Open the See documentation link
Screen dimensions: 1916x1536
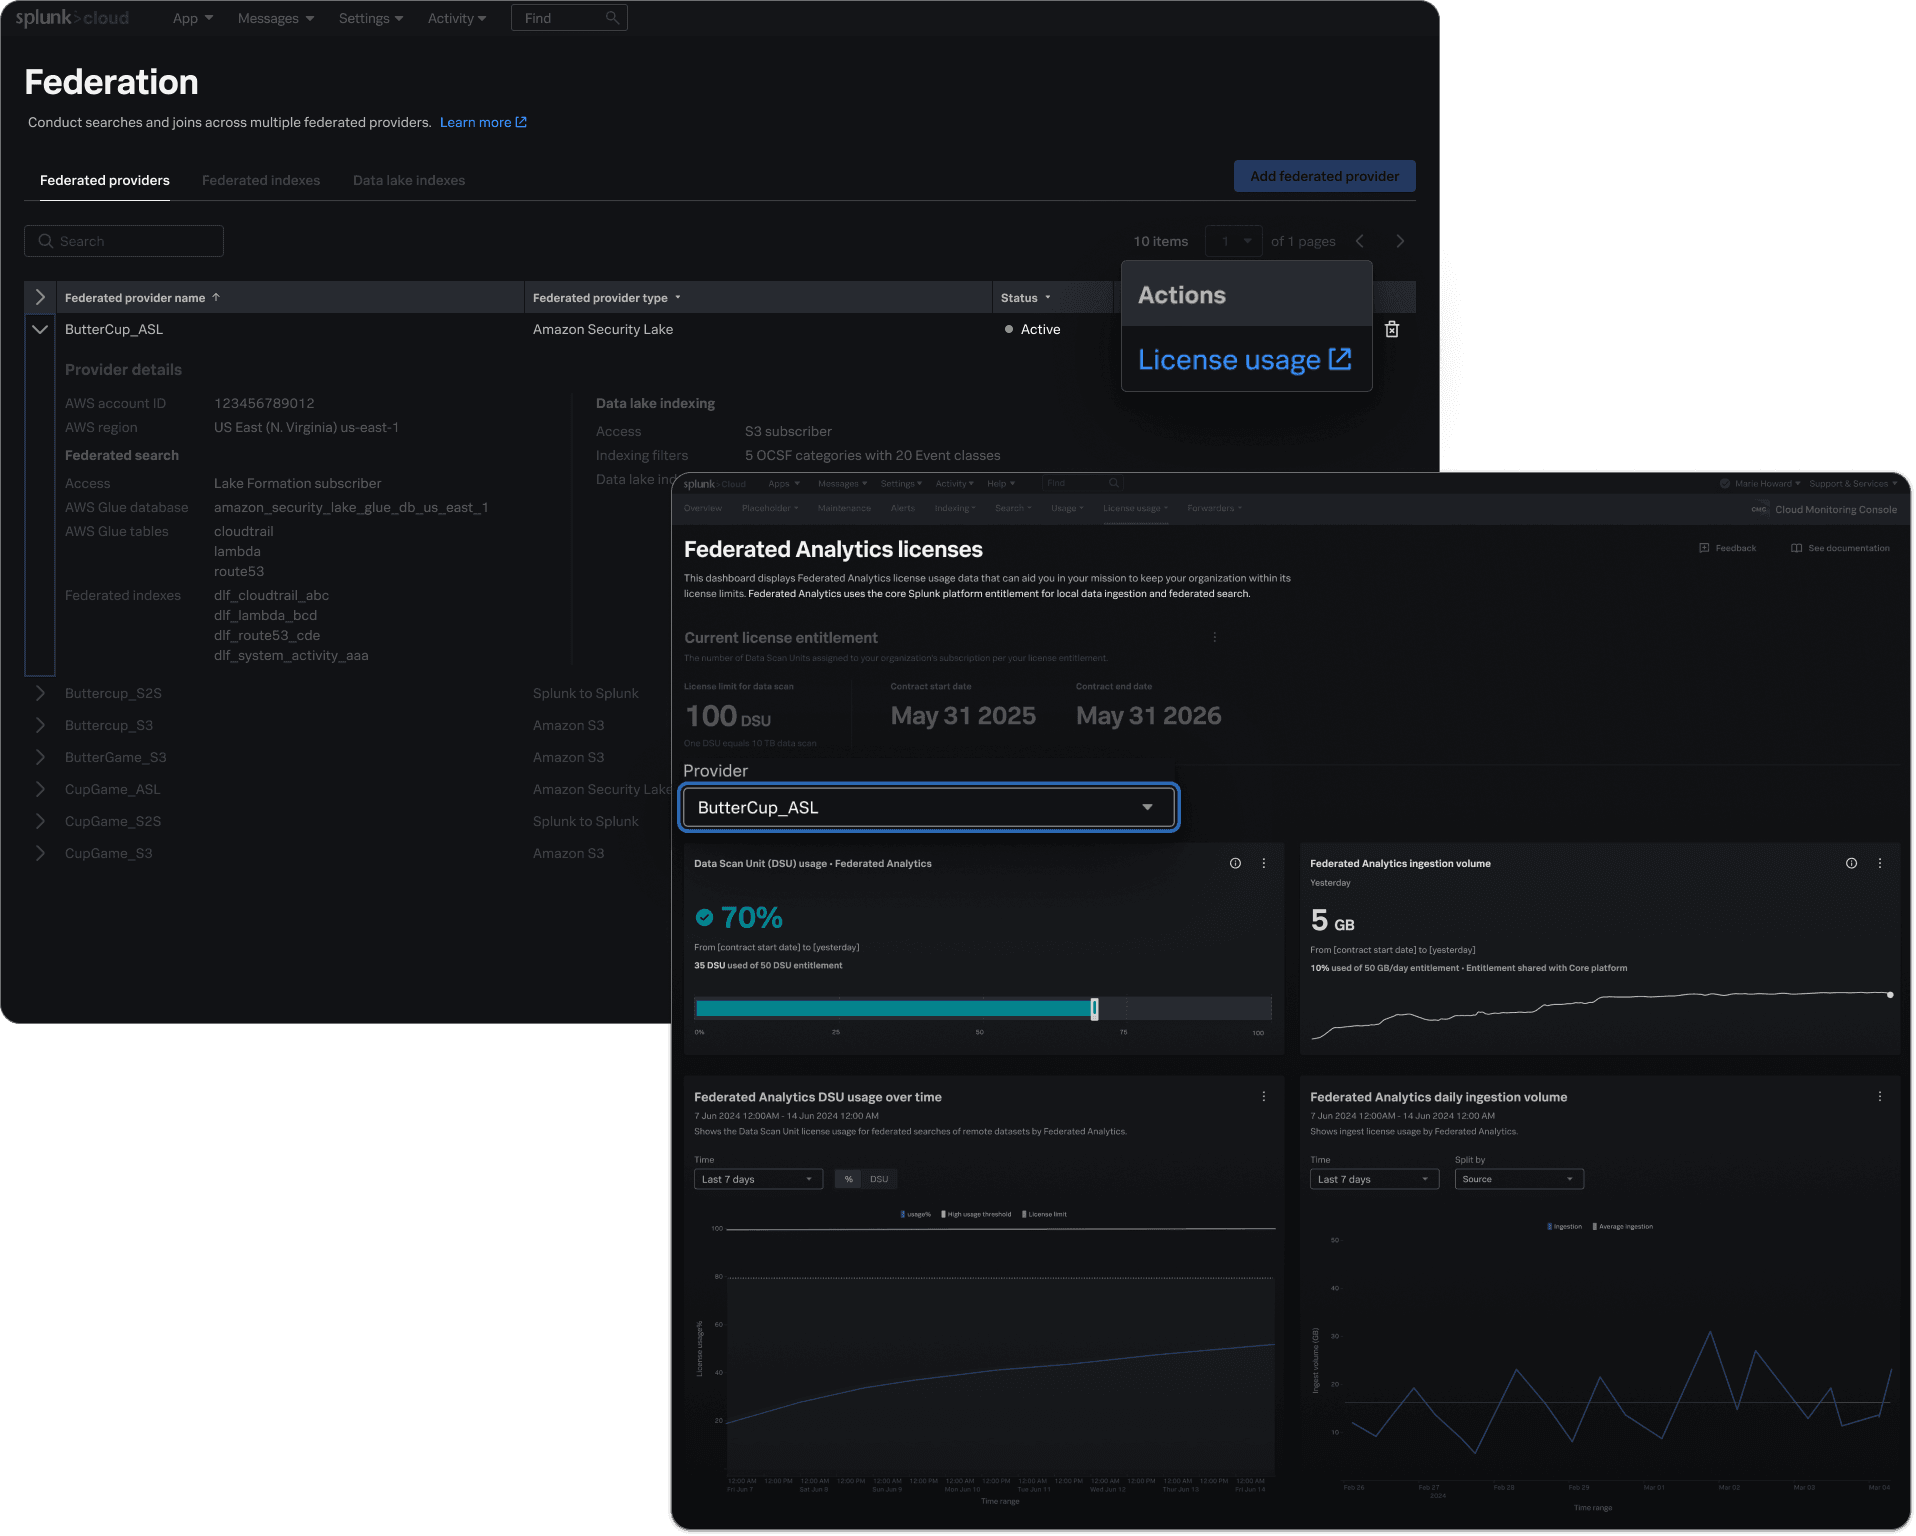coord(1840,548)
